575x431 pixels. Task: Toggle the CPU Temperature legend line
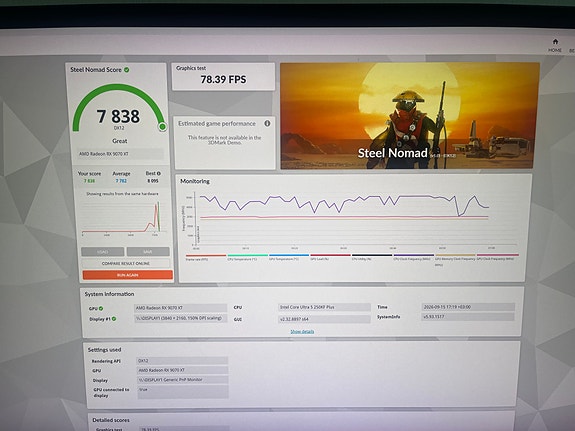point(248,257)
